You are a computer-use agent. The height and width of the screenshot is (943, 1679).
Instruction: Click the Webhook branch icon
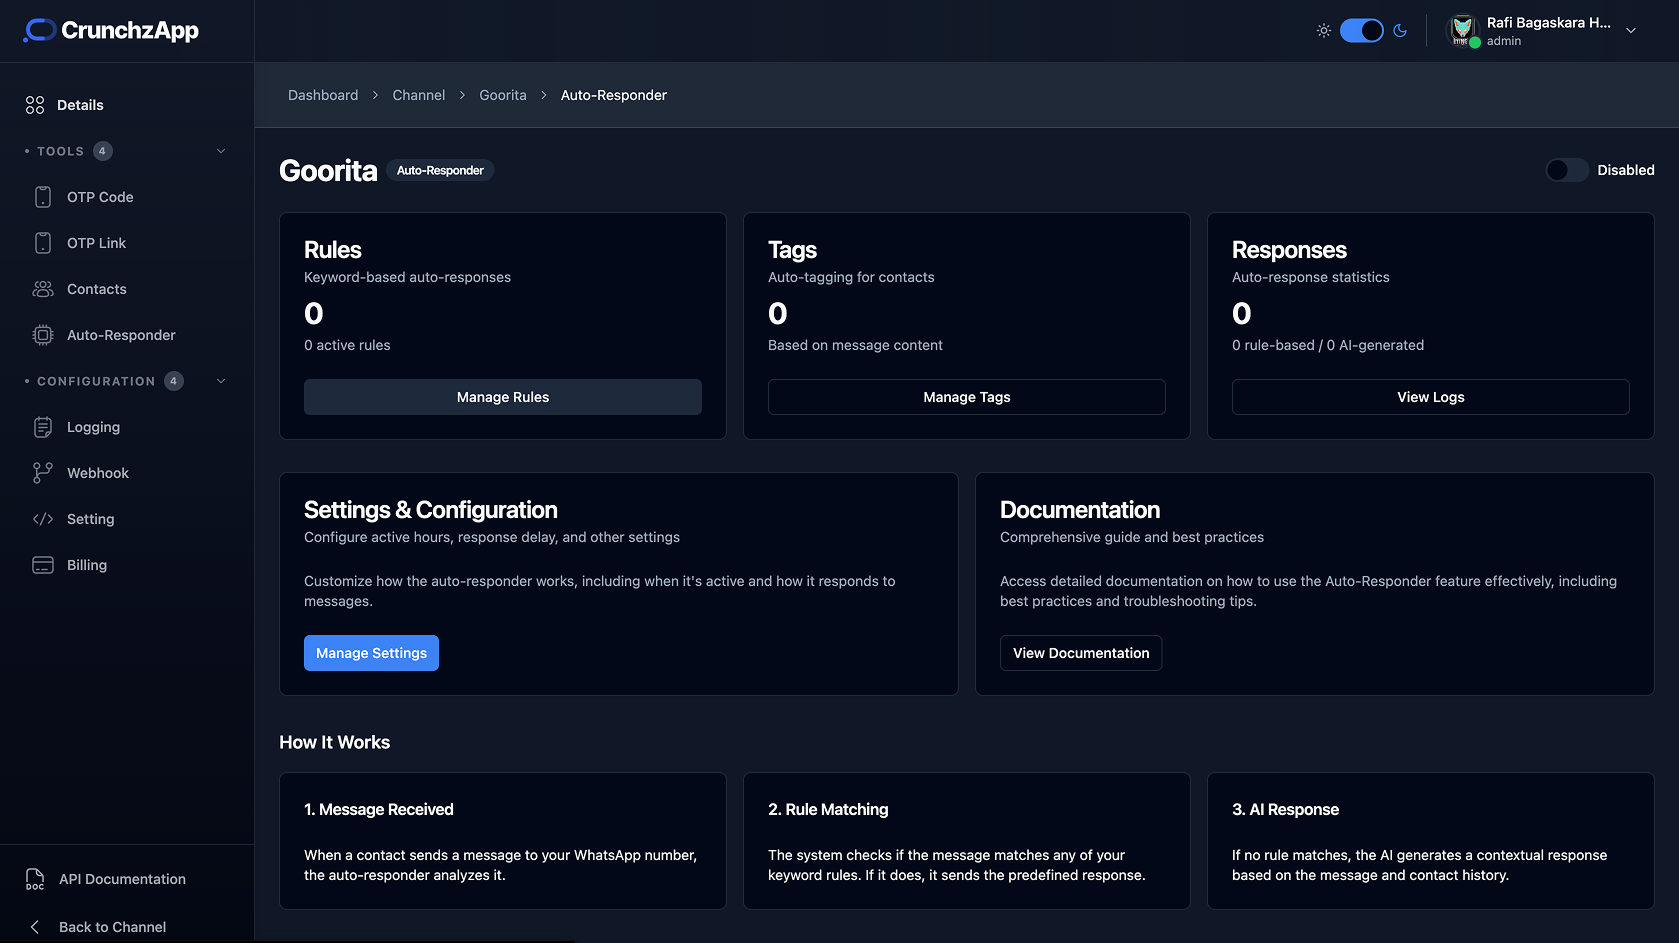click(43, 473)
